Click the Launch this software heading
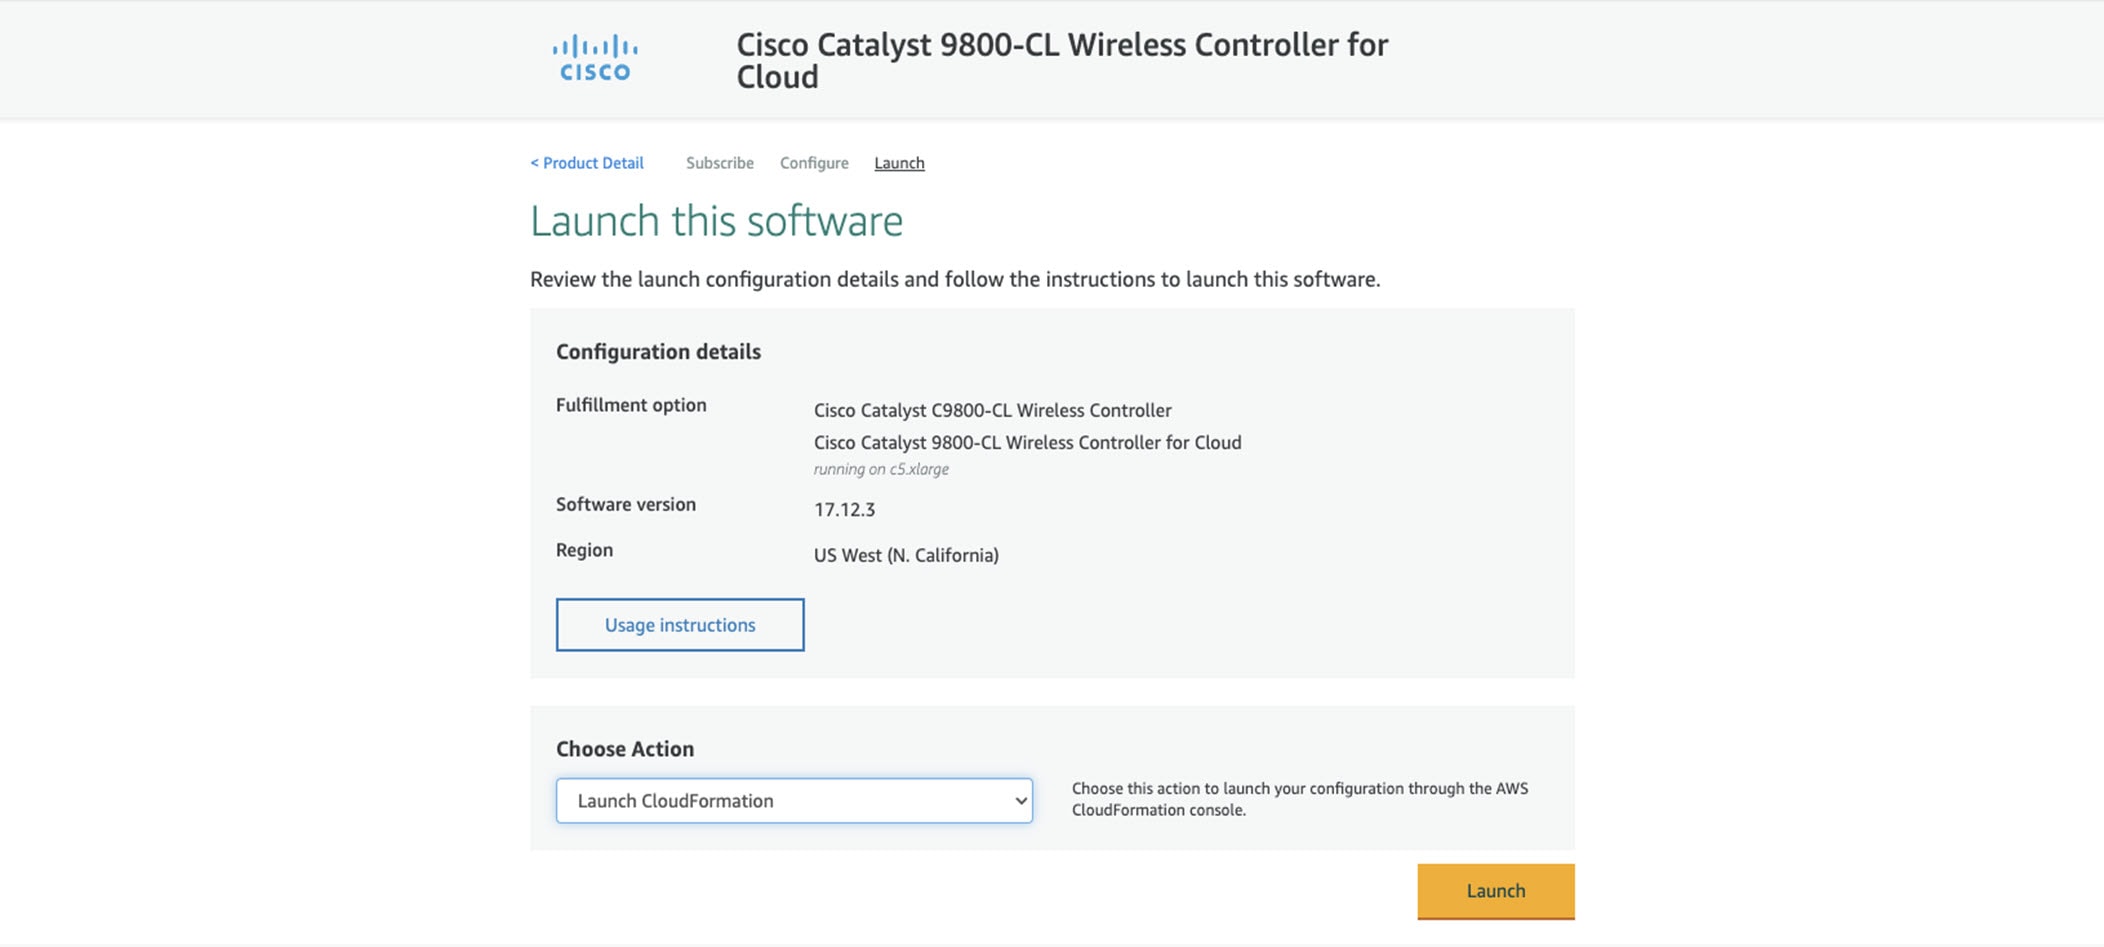Image resolution: width=2104 pixels, height=947 pixels. [716, 221]
